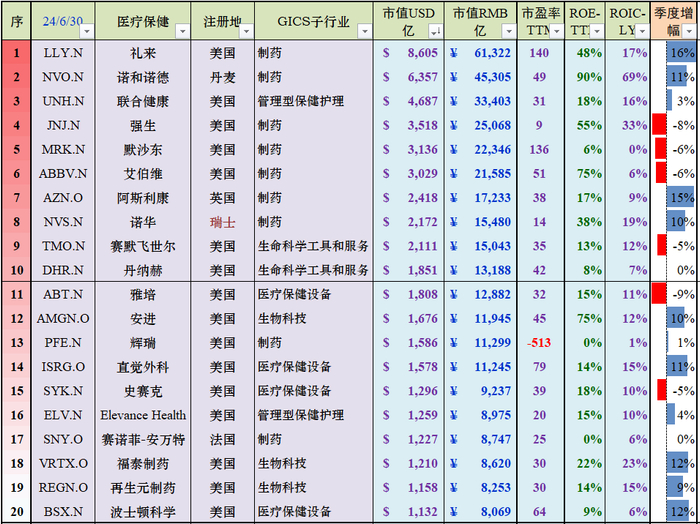The image size is (700, 524).
Task: Click company name 再生元制药
Action: [143, 487]
